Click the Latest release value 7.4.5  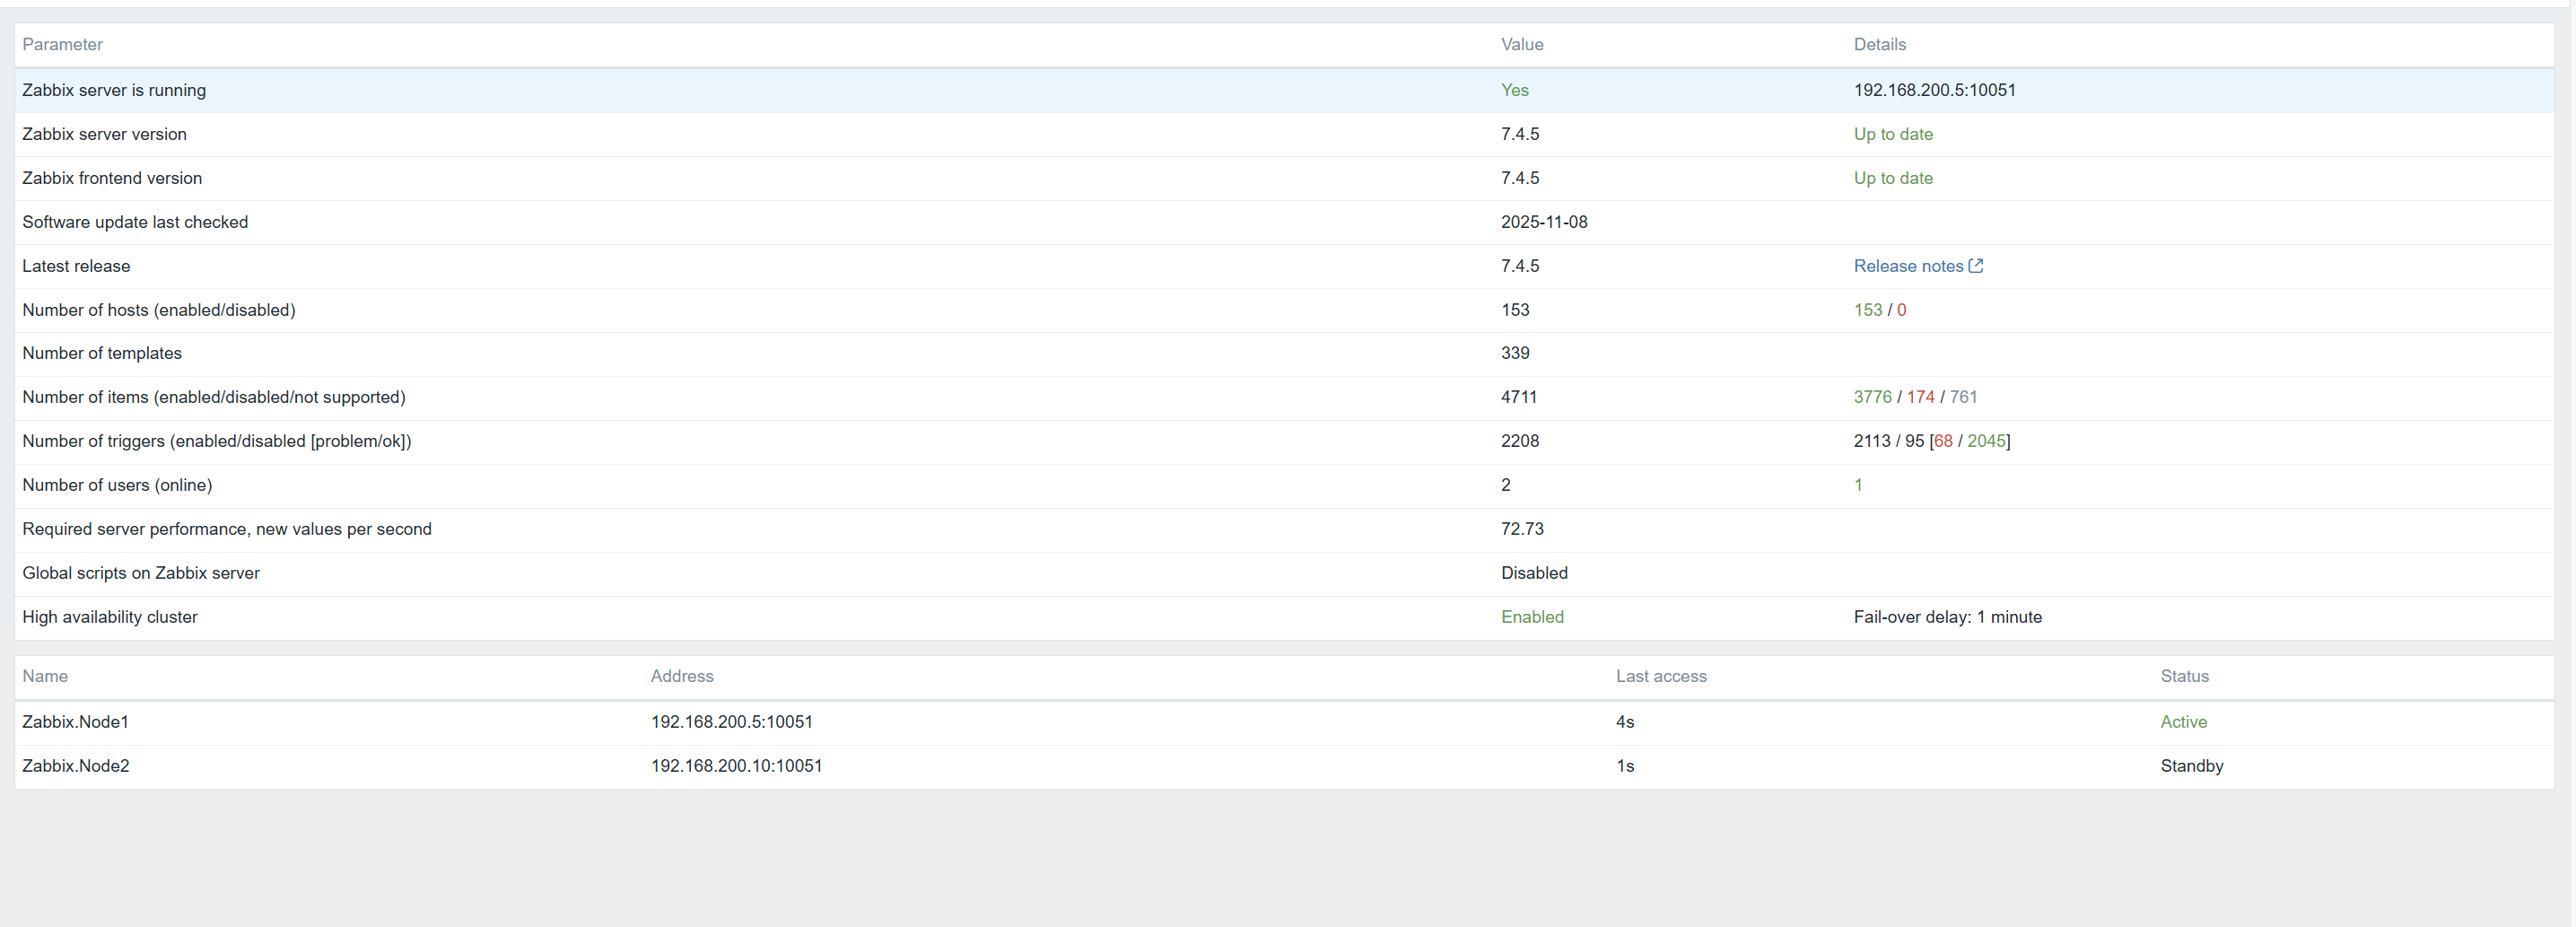pyautogui.click(x=1520, y=266)
